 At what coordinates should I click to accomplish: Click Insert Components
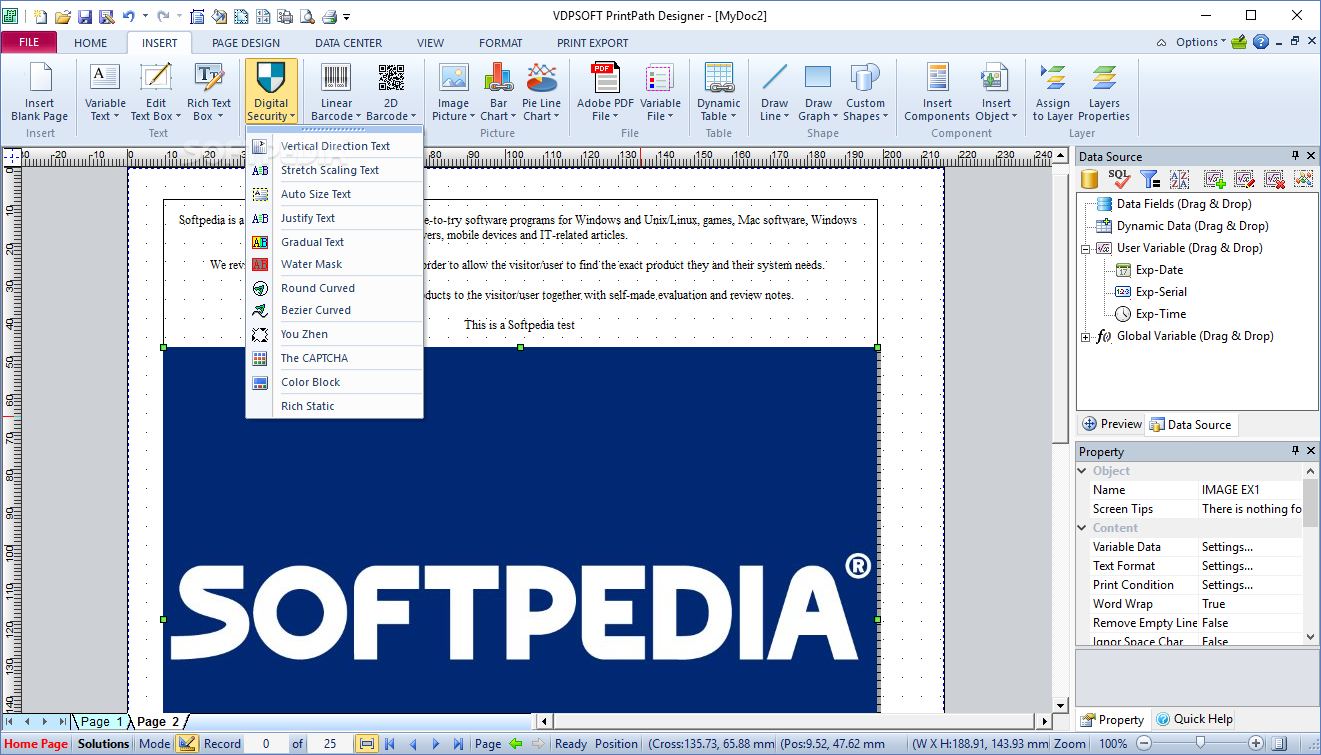pyautogui.click(x=937, y=92)
